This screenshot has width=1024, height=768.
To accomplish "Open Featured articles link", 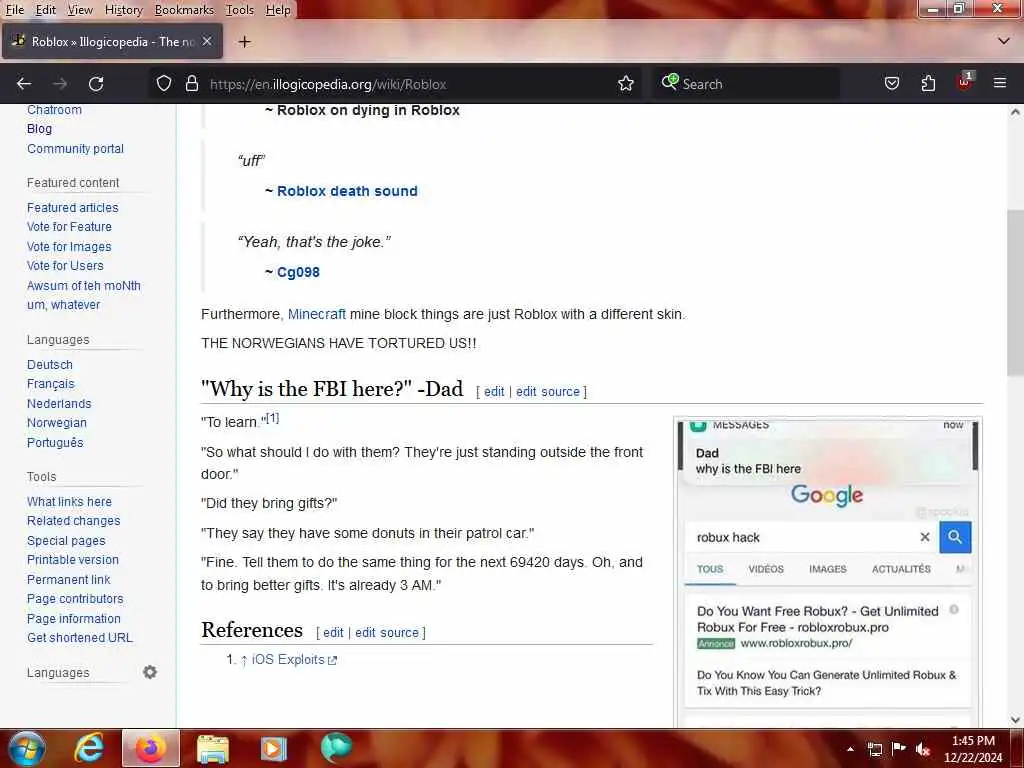I will click(72, 208).
